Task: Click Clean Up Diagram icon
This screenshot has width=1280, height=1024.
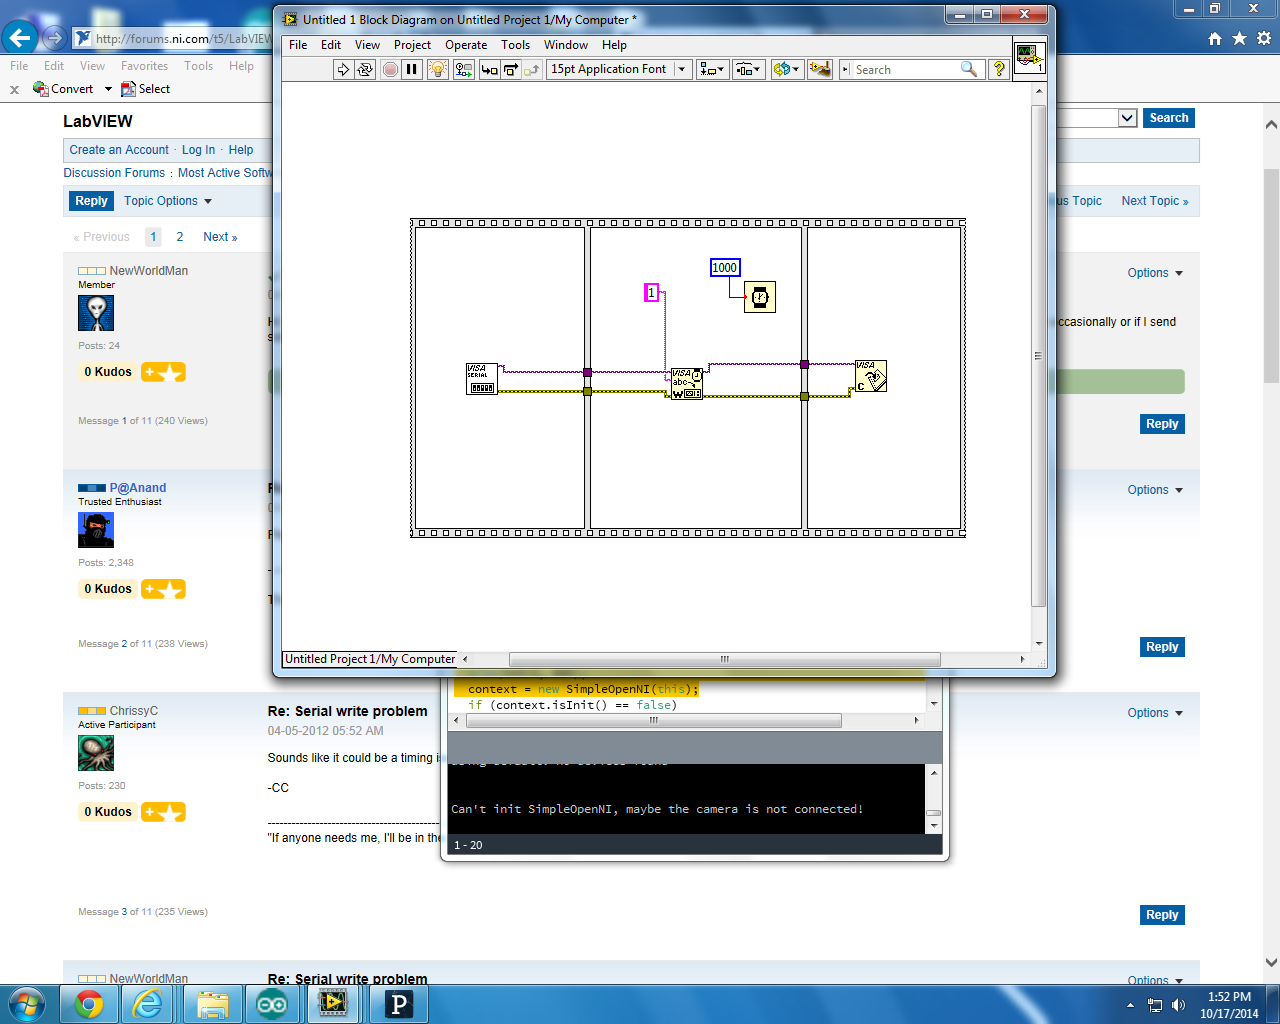Action: coord(820,69)
